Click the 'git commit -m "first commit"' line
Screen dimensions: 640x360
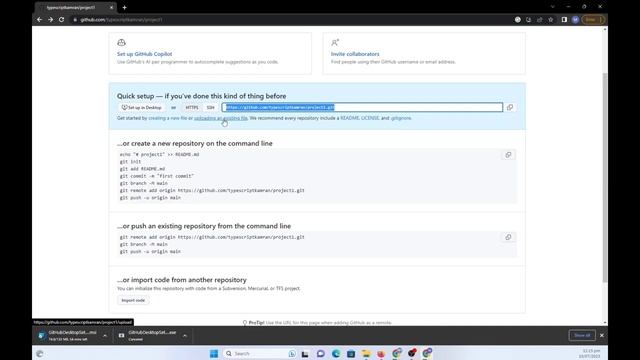coord(157,176)
